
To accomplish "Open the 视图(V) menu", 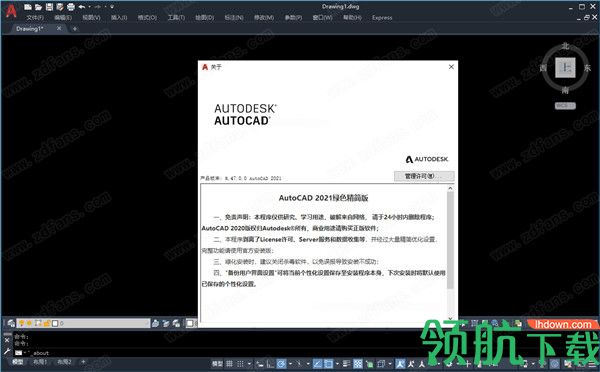I will (x=91, y=18).
